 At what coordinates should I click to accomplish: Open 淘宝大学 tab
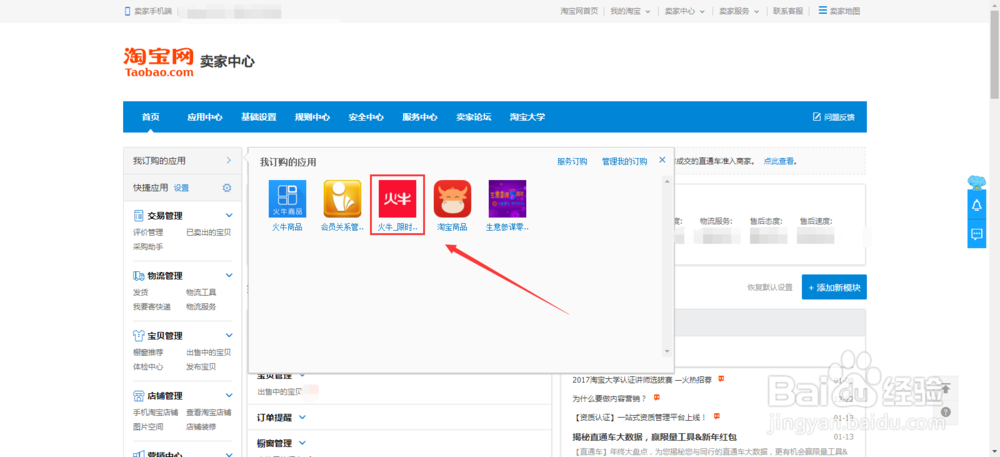click(527, 117)
